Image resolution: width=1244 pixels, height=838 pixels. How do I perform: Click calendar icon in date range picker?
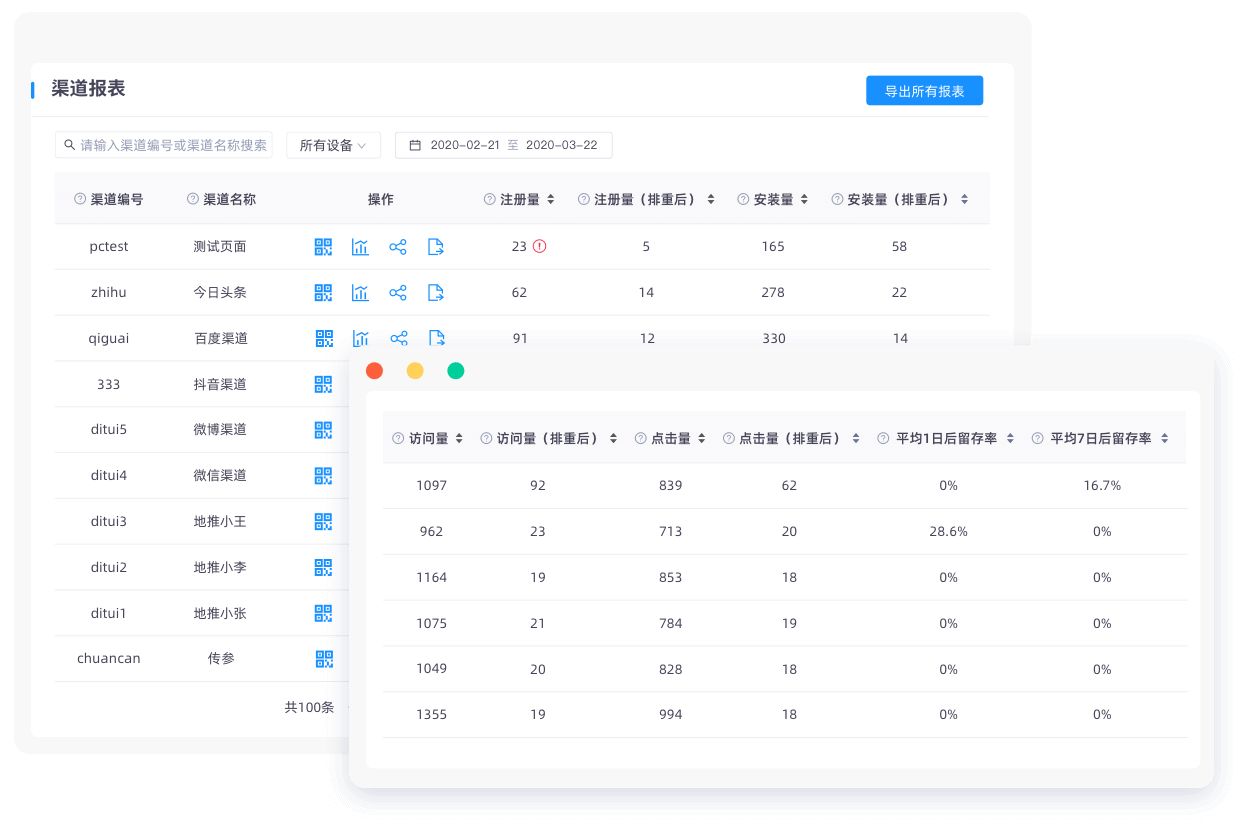[x=415, y=145]
